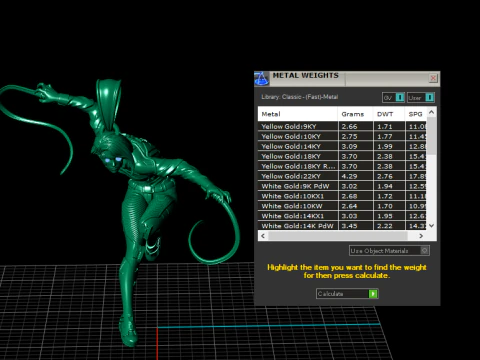Click the 3.45 grams cell
This screenshot has height=360, width=480.
coord(355,226)
